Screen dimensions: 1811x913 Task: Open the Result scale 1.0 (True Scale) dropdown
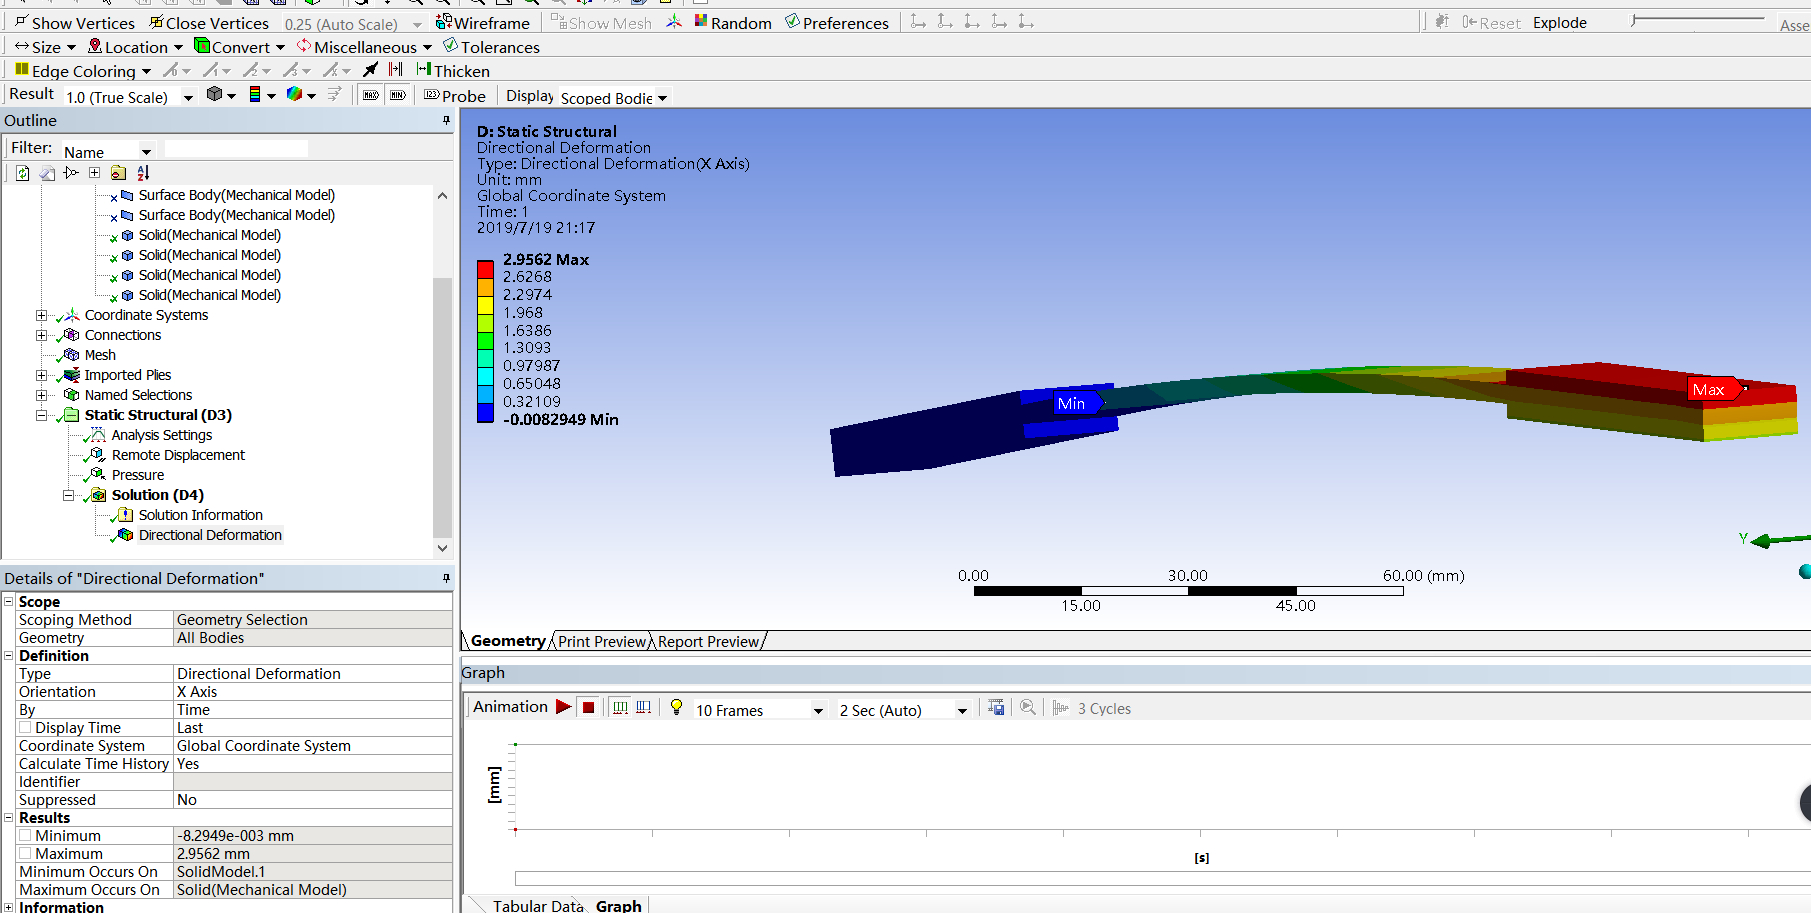click(x=187, y=97)
